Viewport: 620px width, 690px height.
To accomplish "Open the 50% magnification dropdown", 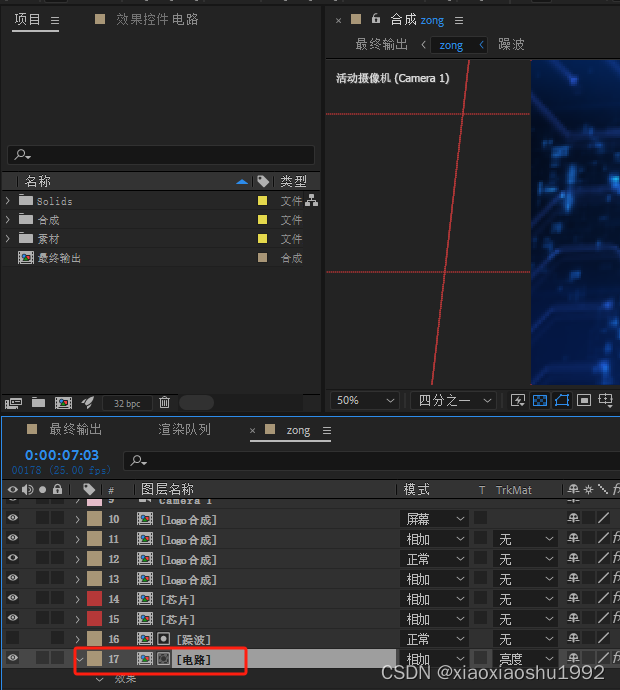I will pos(365,400).
